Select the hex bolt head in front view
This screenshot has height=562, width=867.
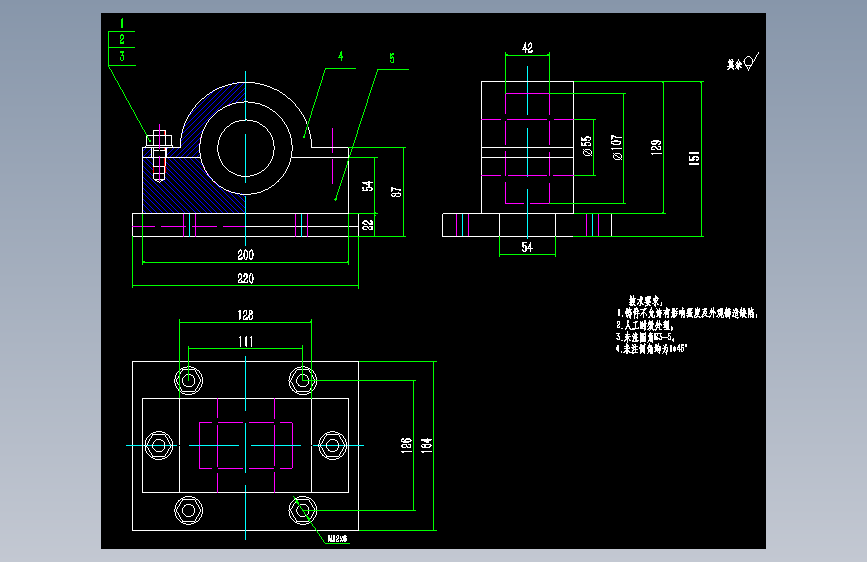coord(159,138)
